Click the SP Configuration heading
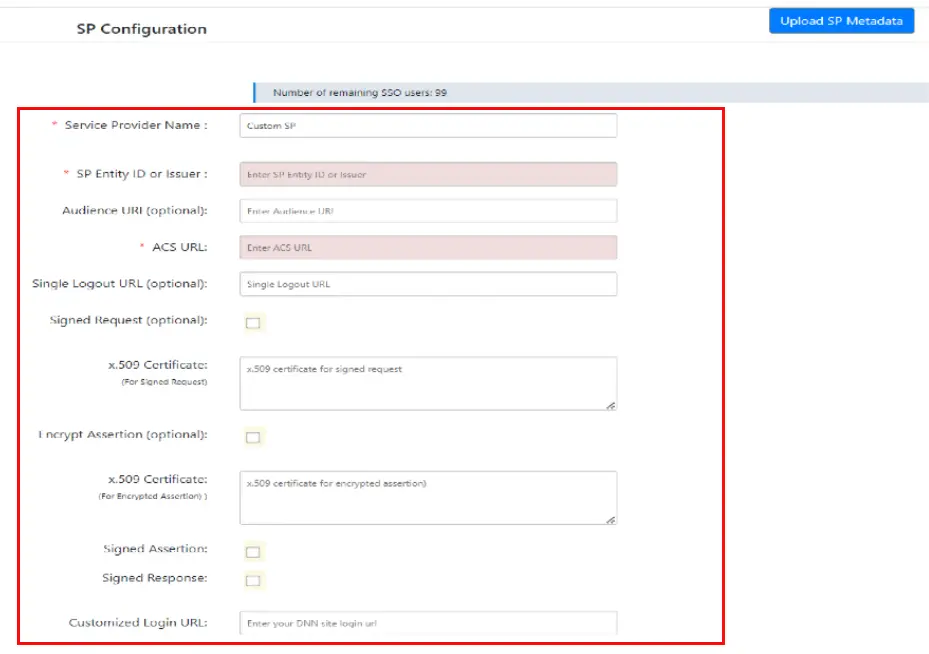The image size is (929, 654). (x=142, y=29)
